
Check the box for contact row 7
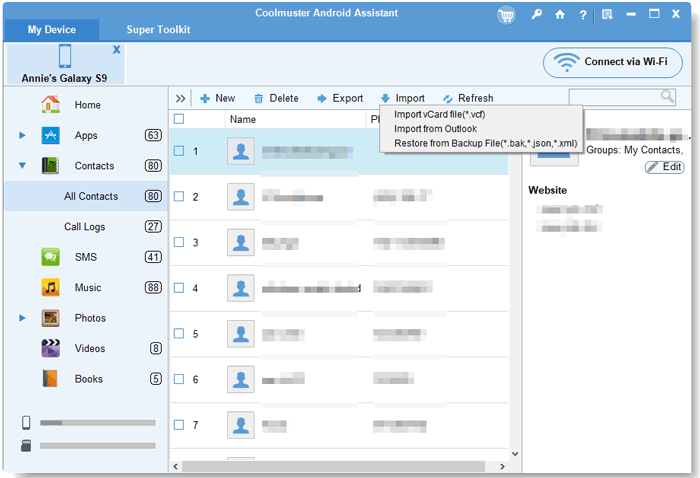pyautogui.click(x=179, y=424)
